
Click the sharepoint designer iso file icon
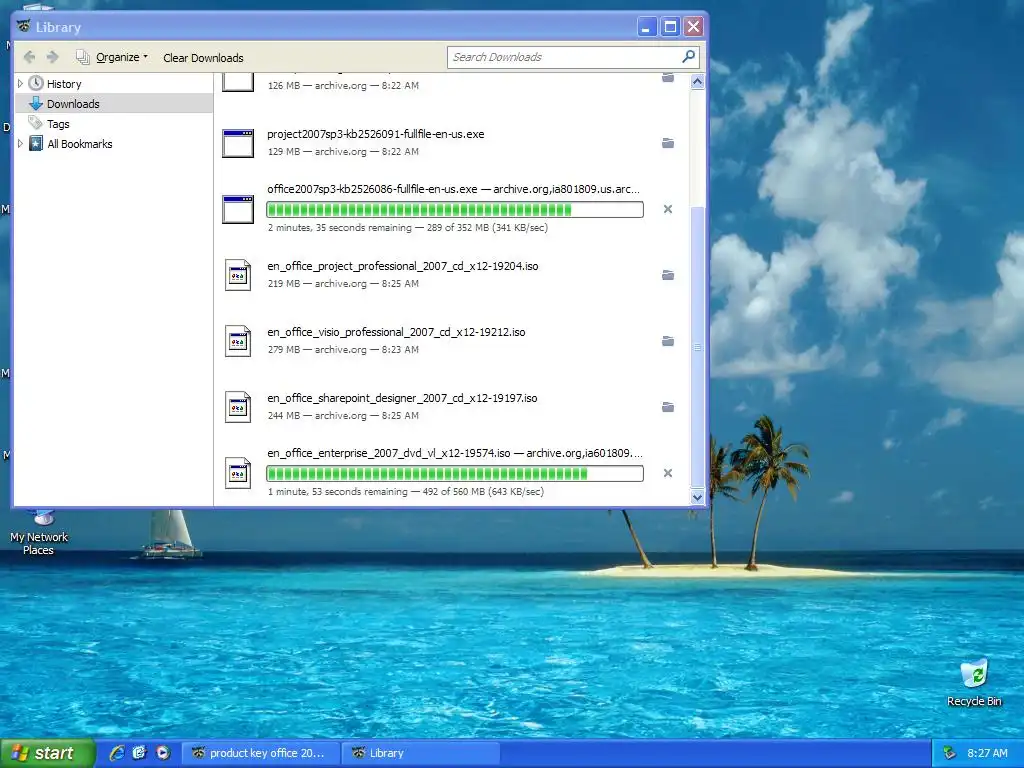click(x=238, y=407)
